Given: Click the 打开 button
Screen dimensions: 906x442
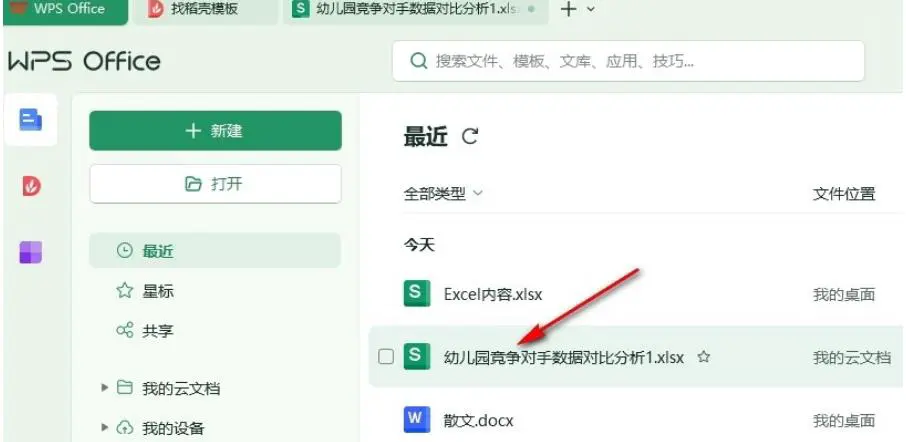Looking at the screenshot, I should coord(216,184).
